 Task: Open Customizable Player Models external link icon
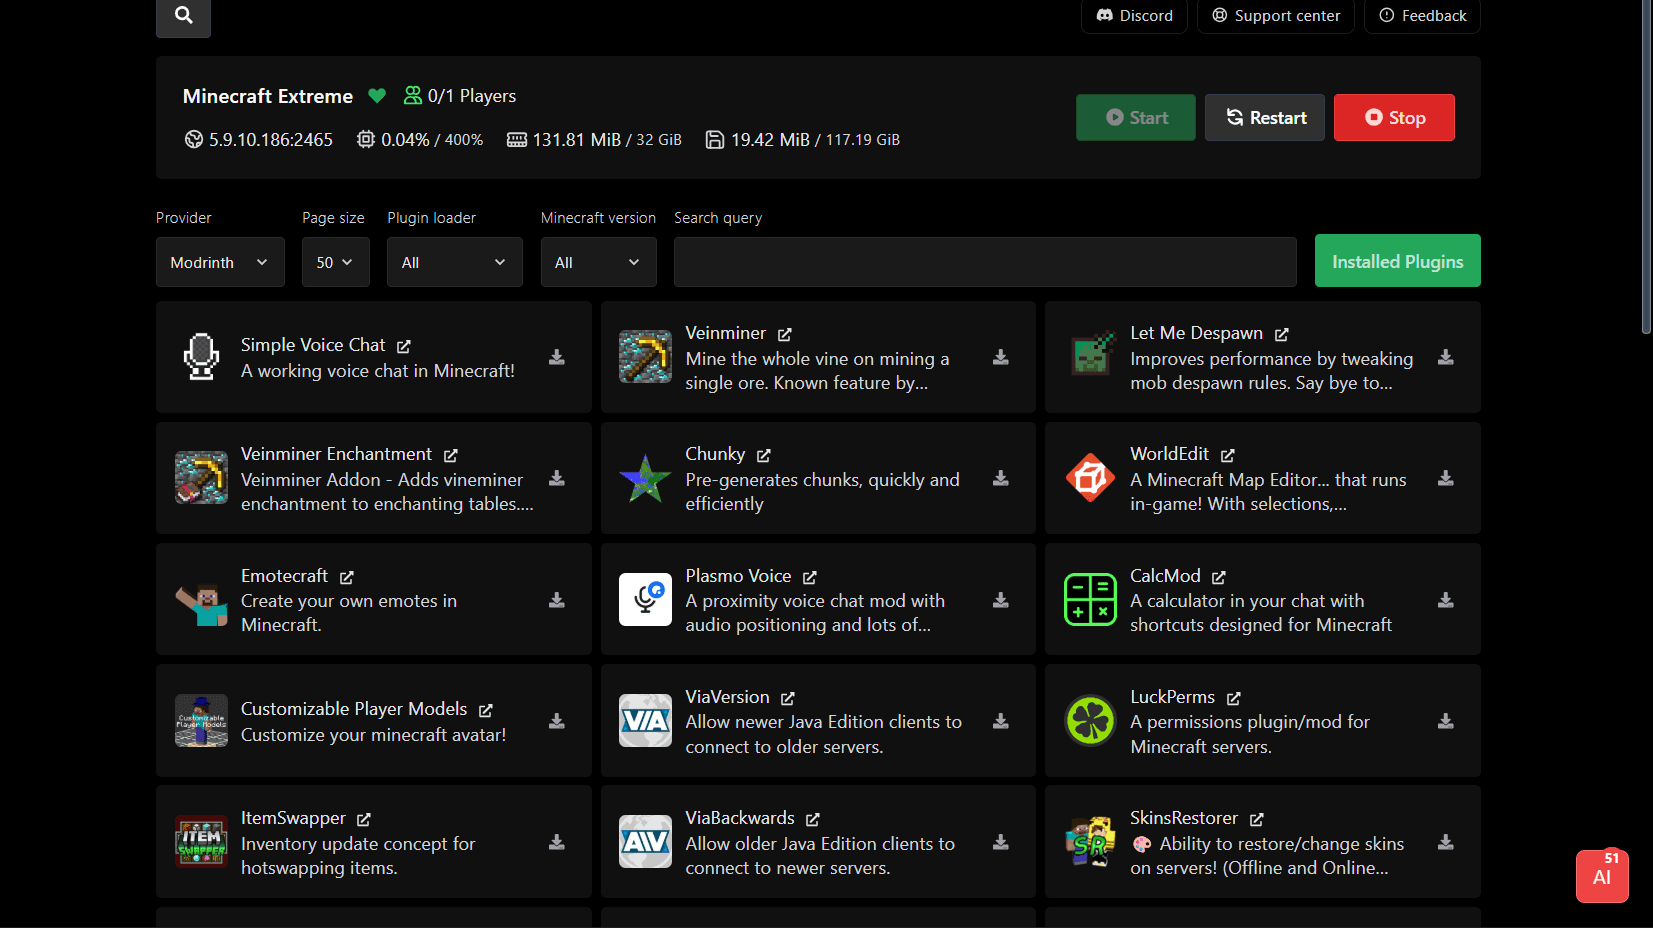point(486,710)
